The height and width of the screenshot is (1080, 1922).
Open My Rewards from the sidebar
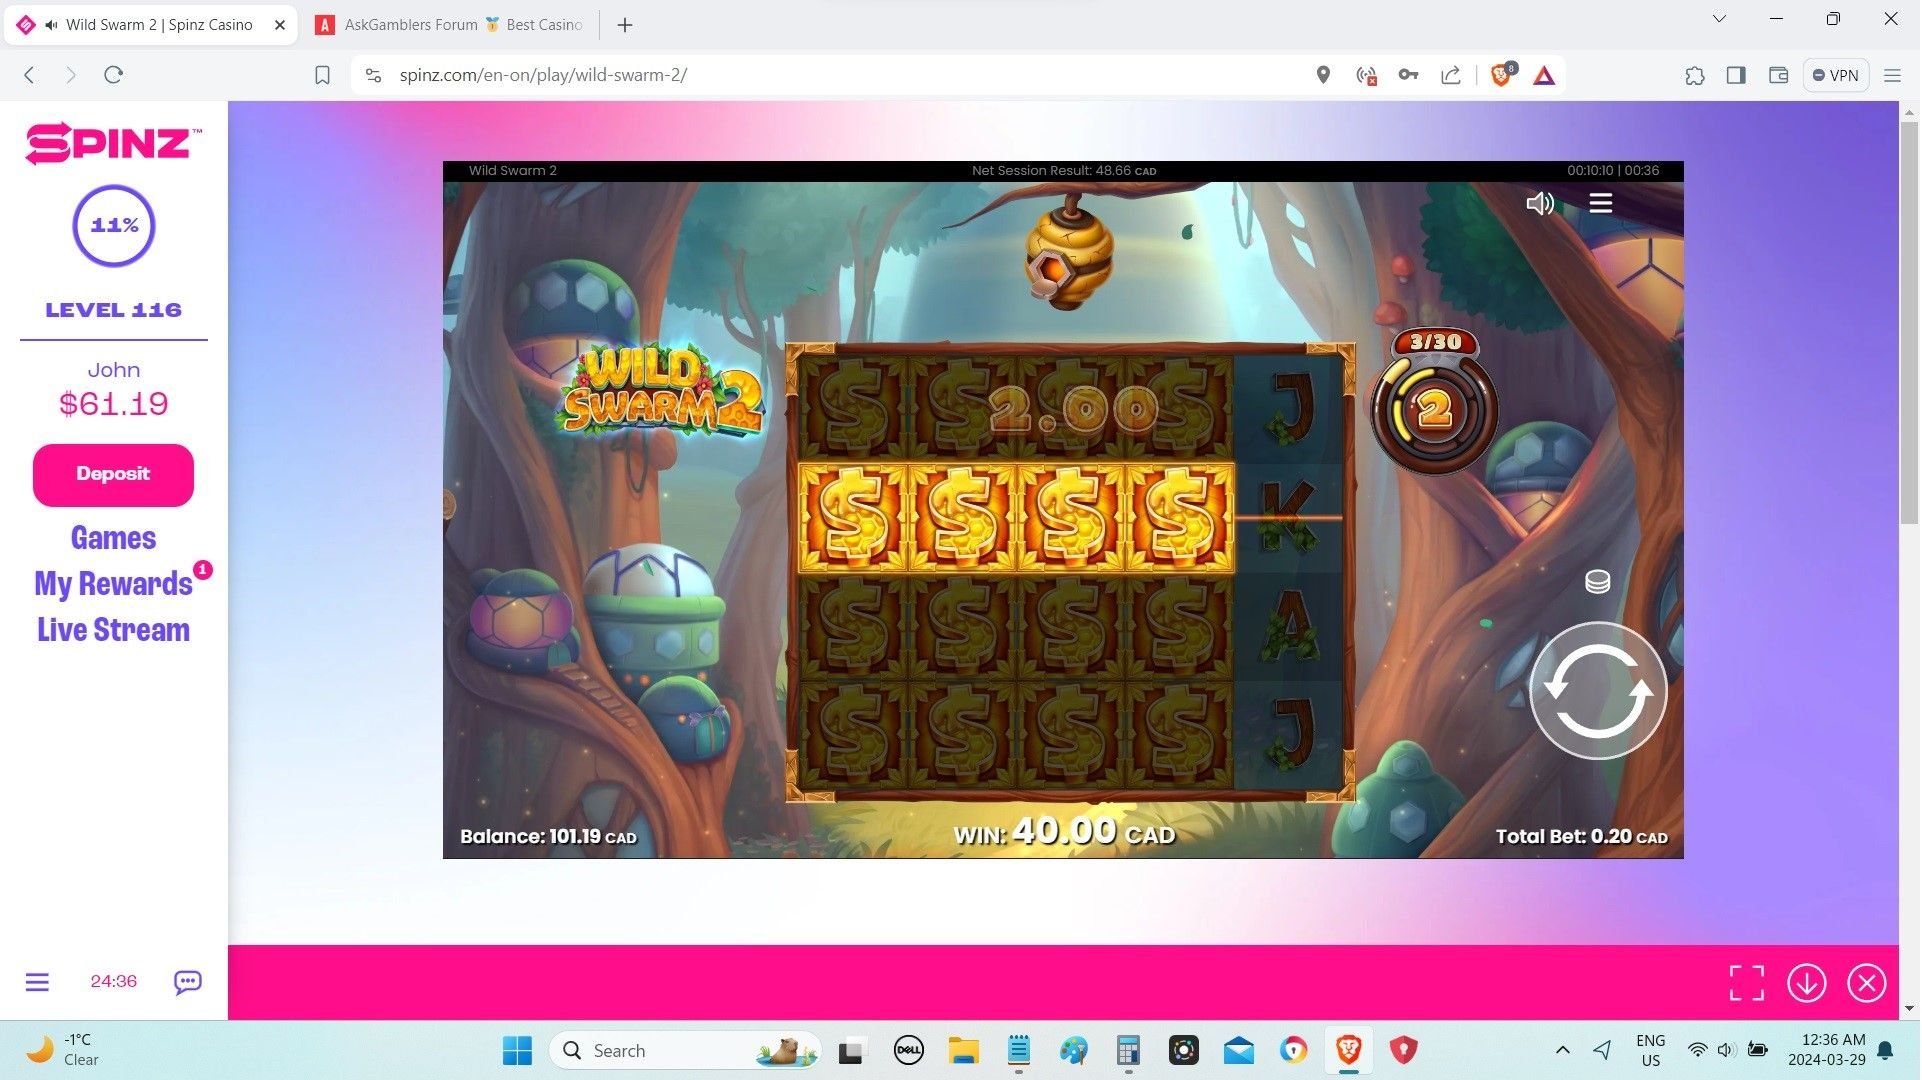(113, 583)
